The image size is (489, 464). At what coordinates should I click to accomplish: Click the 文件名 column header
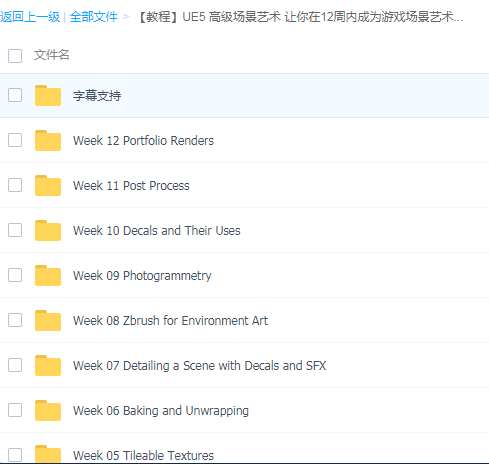coord(51,55)
